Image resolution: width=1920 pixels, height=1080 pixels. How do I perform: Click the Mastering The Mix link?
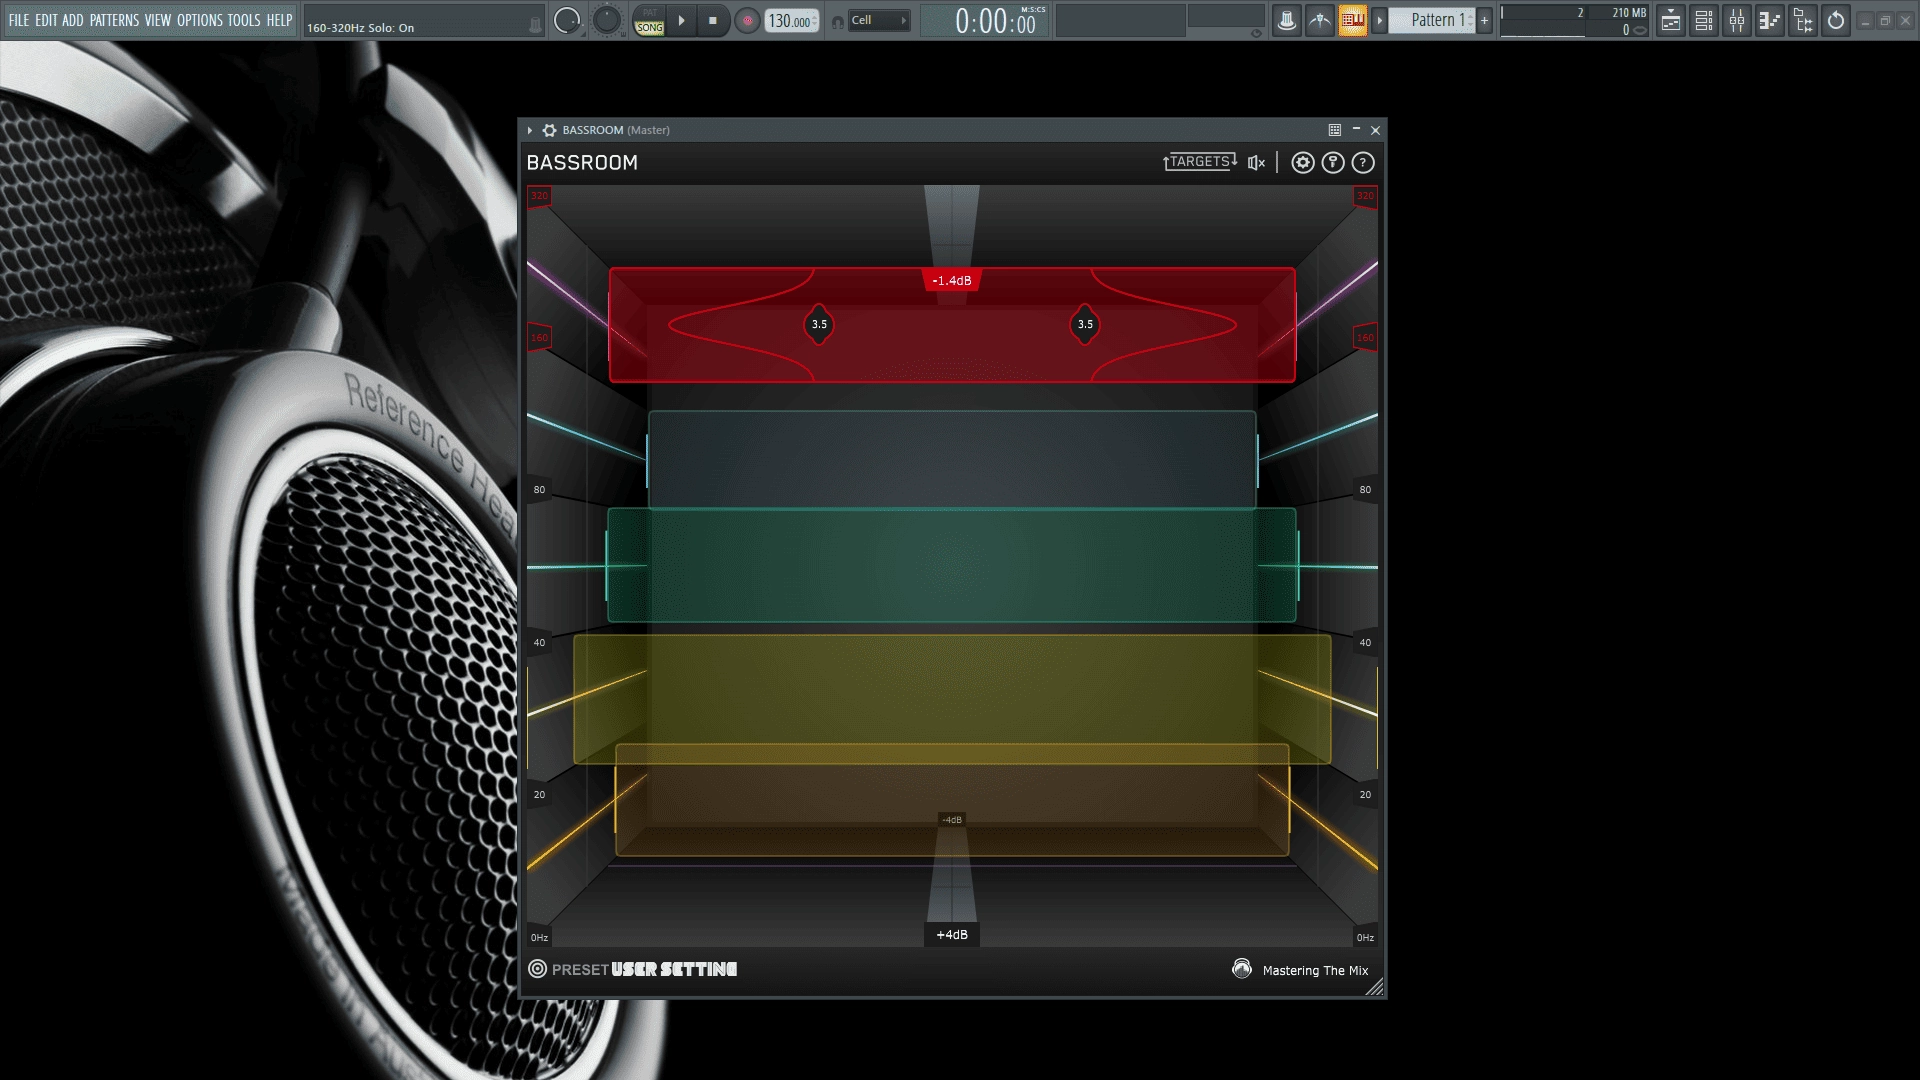[1315, 970]
